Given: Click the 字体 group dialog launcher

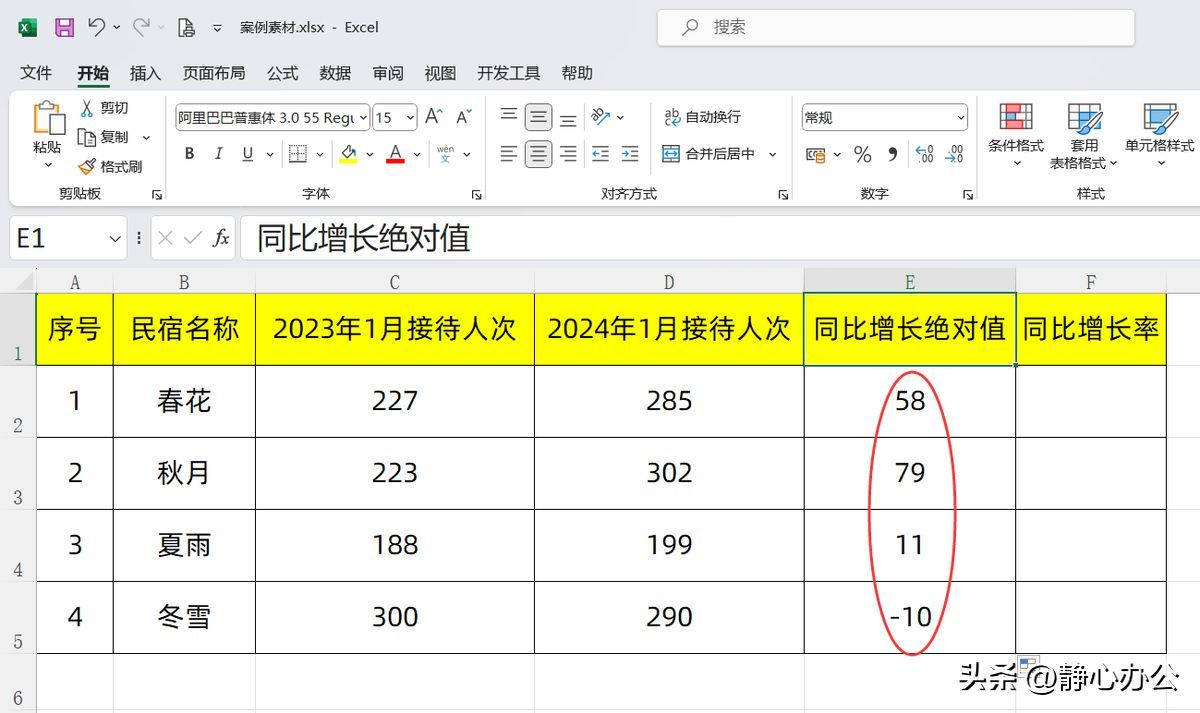Looking at the screenshot, I should [477, 193].
